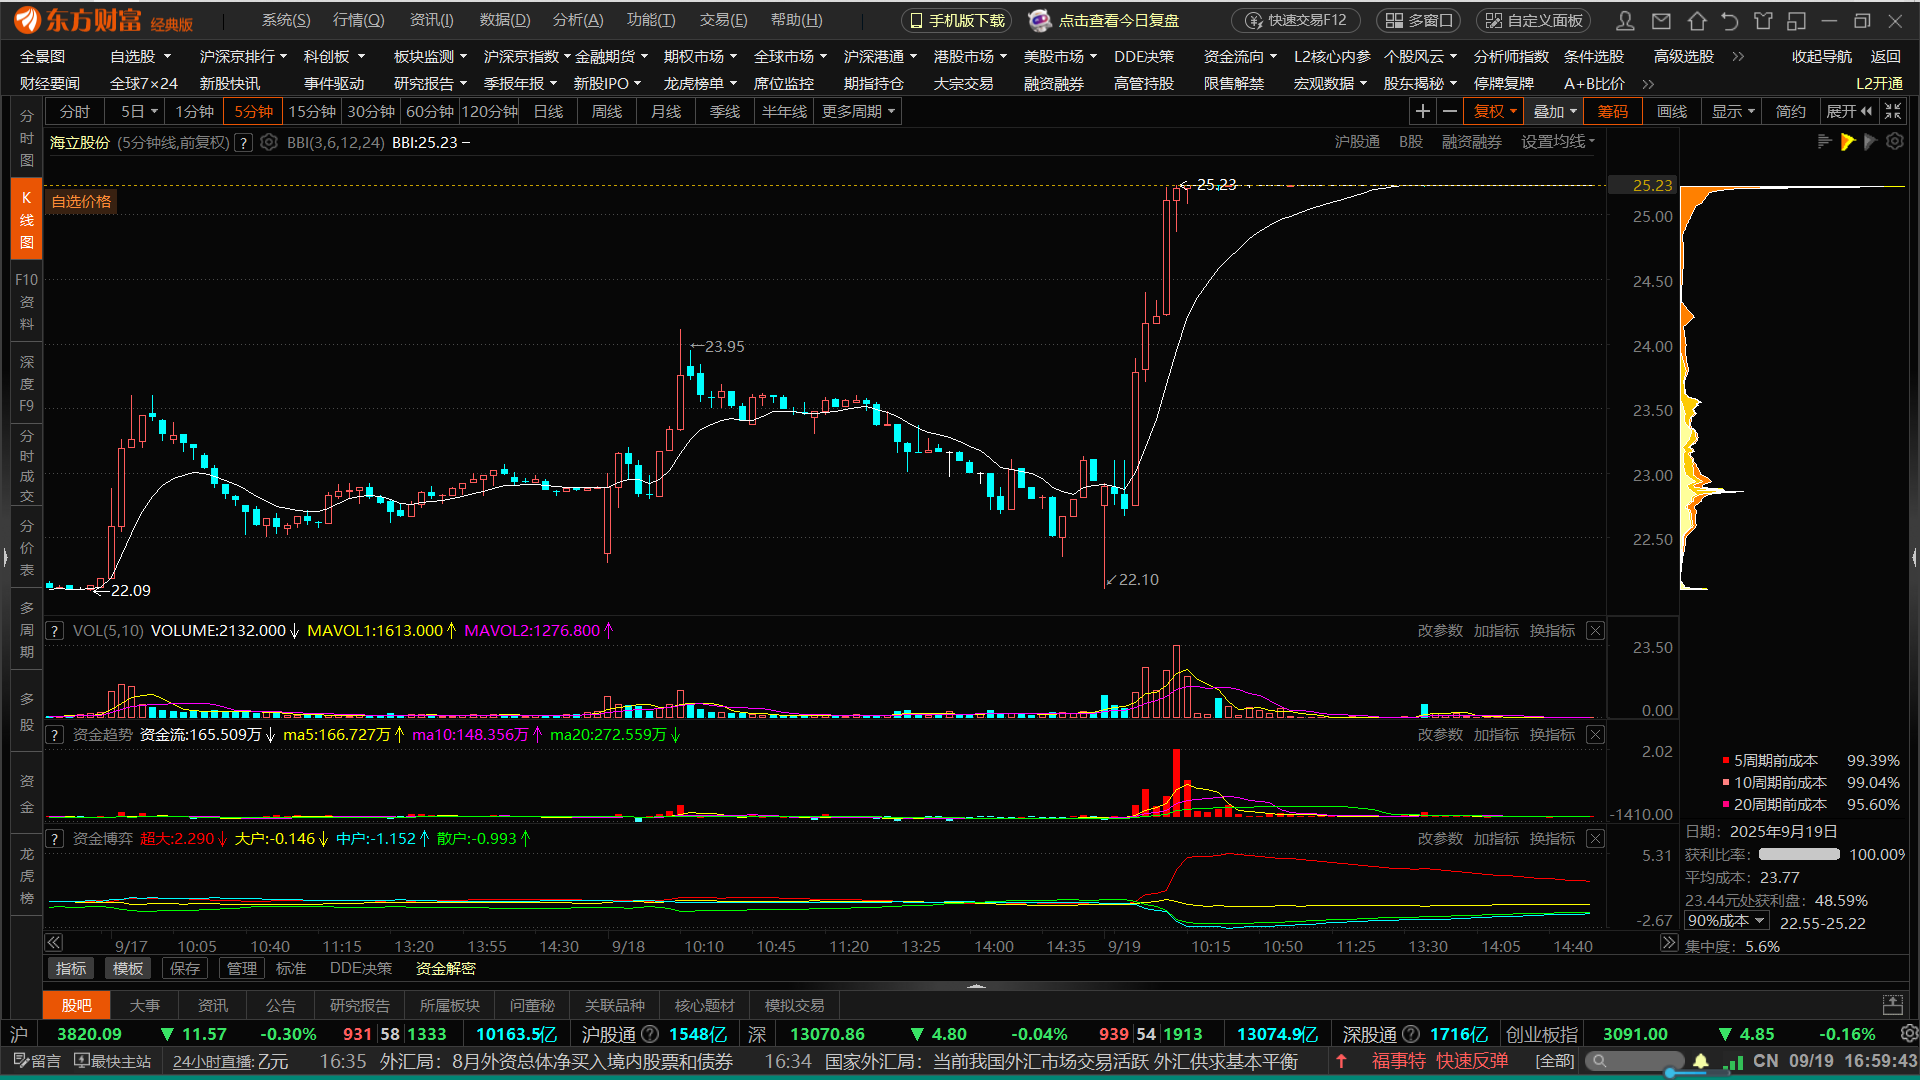This screenshot has width=1920, height=1080.
Task: Open 复权 dropdown
Action: [x=1494, y=111]
